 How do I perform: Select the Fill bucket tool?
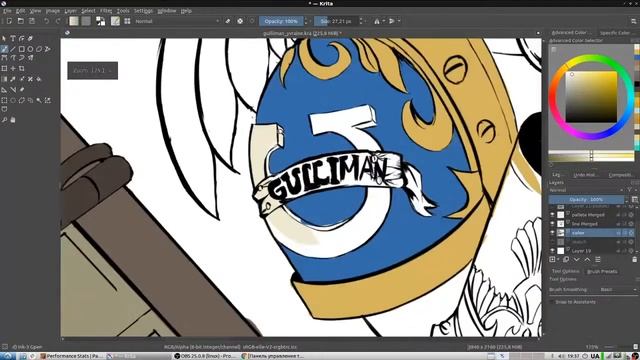(39, 79)
